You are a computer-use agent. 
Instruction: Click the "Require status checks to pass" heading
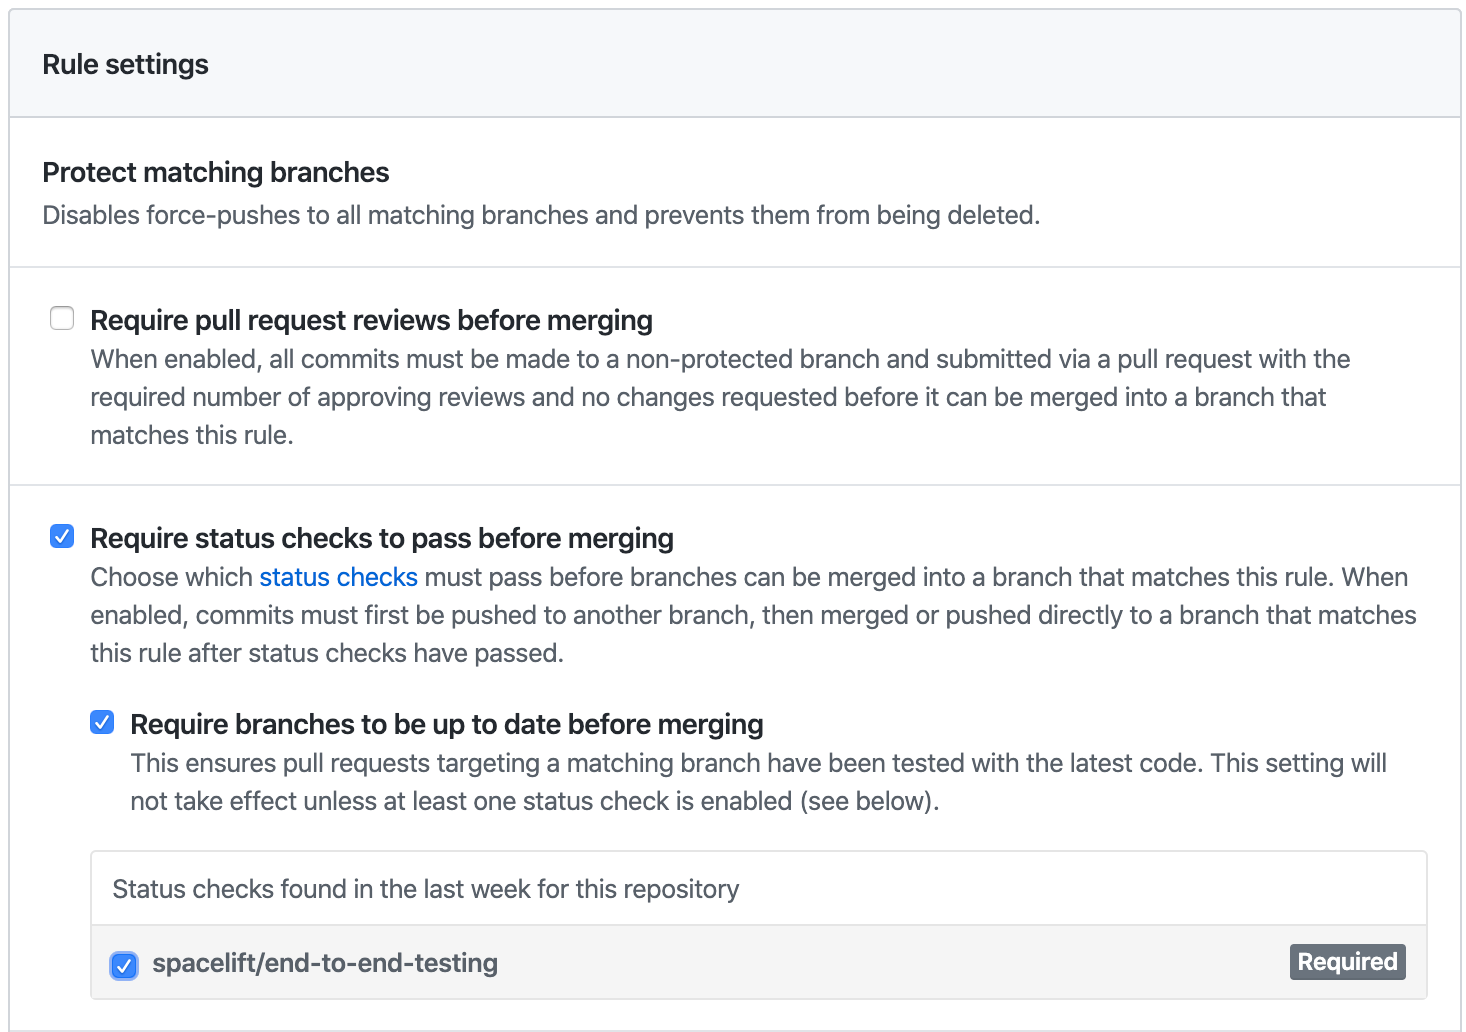pyautogui.click(x=382, y=538)
